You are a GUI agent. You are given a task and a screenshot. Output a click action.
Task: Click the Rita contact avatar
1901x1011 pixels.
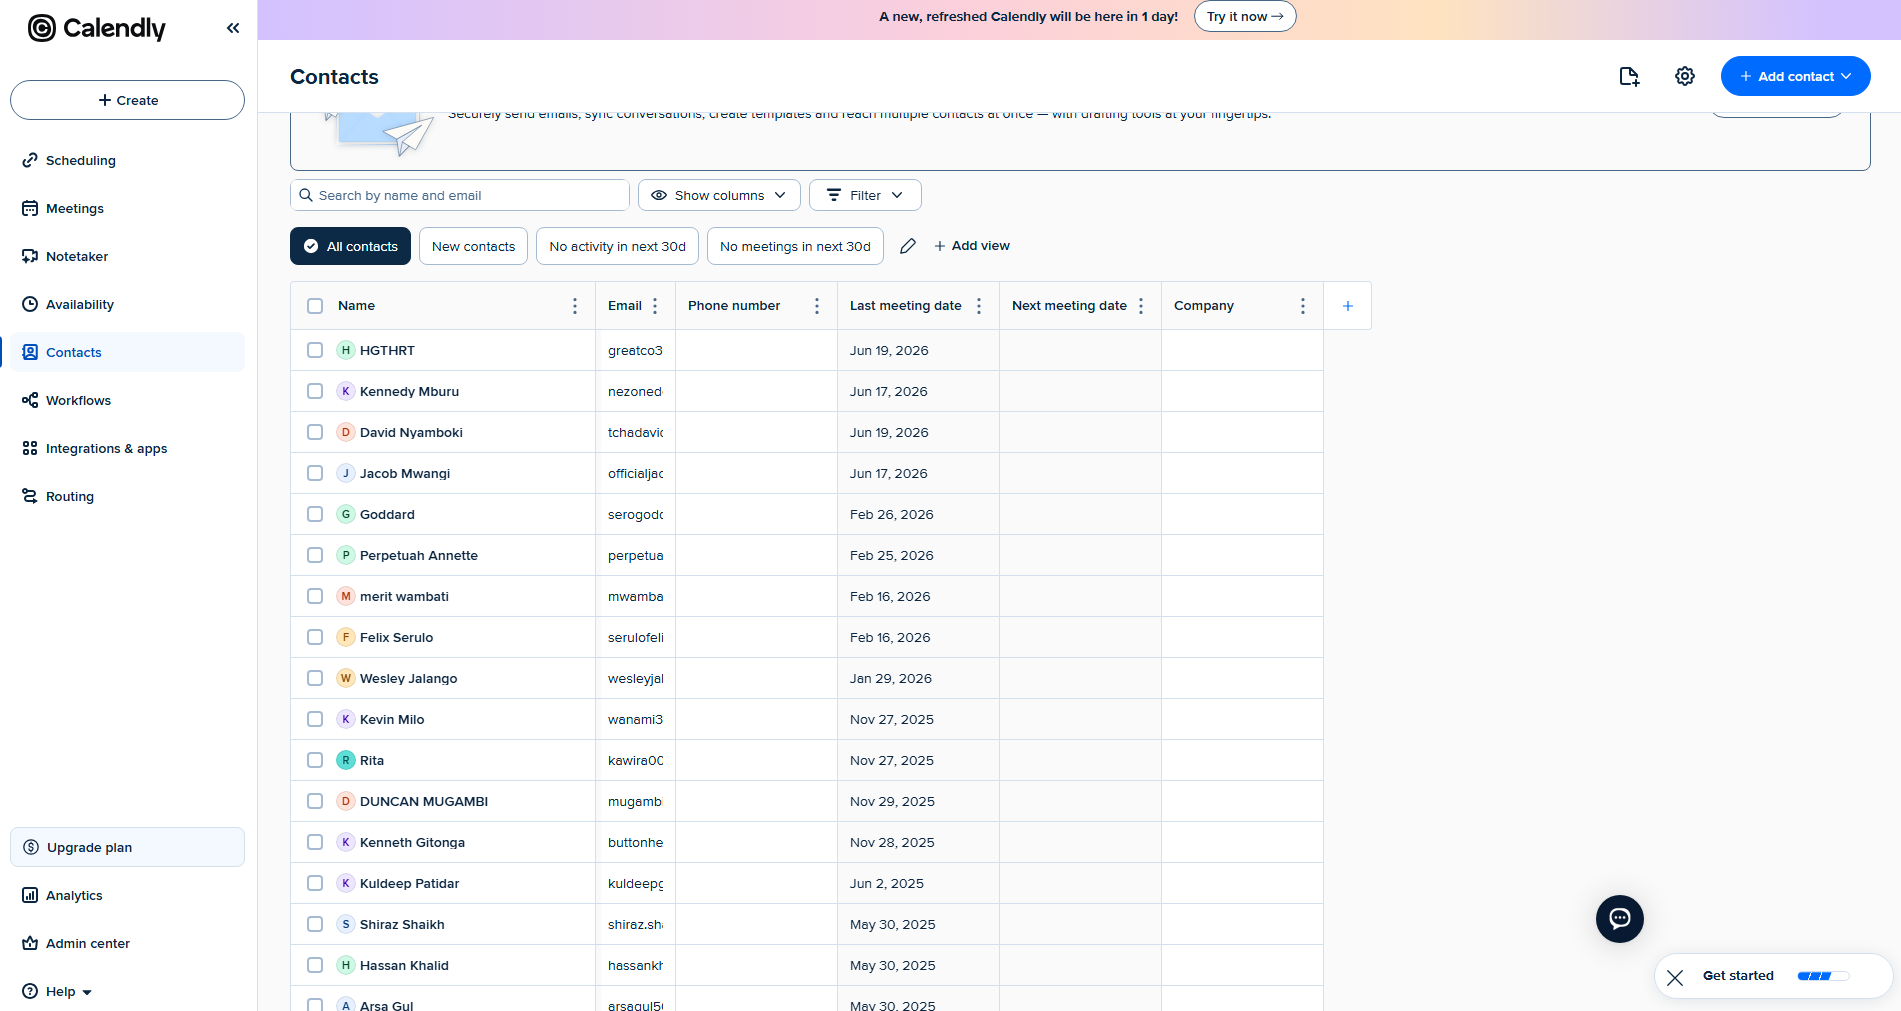pos(346,760)
